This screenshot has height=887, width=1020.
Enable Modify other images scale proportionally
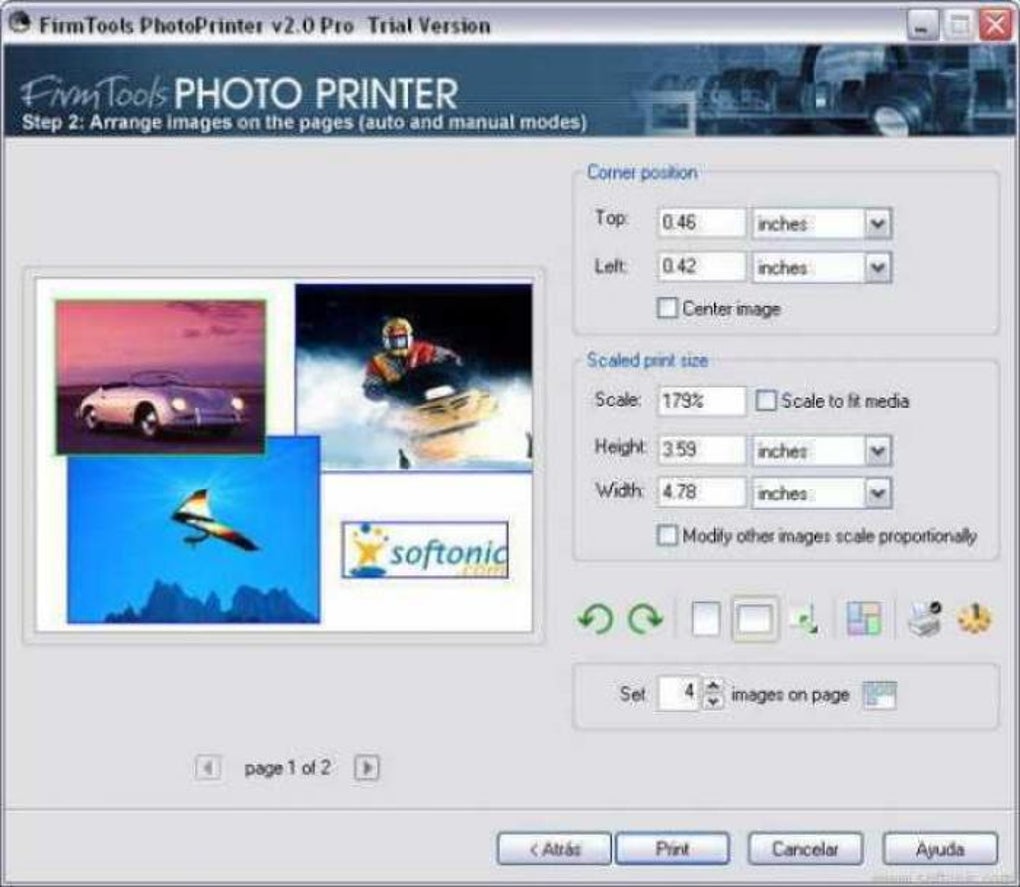[x=668, y=536]
